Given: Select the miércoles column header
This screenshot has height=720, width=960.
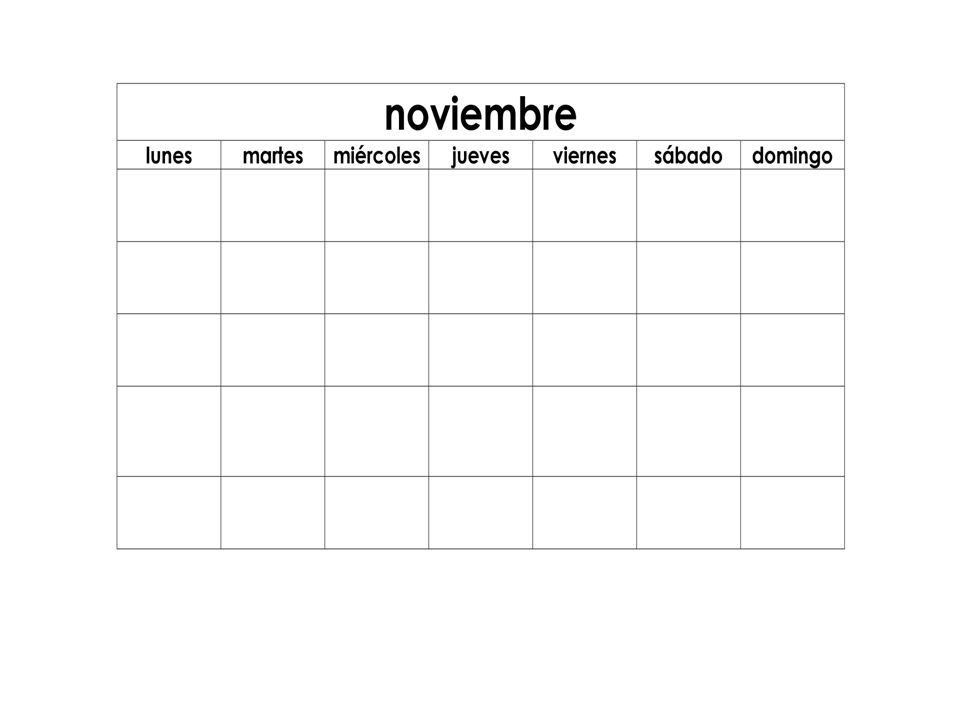Looking at the screenshot, I should [377, 156].
